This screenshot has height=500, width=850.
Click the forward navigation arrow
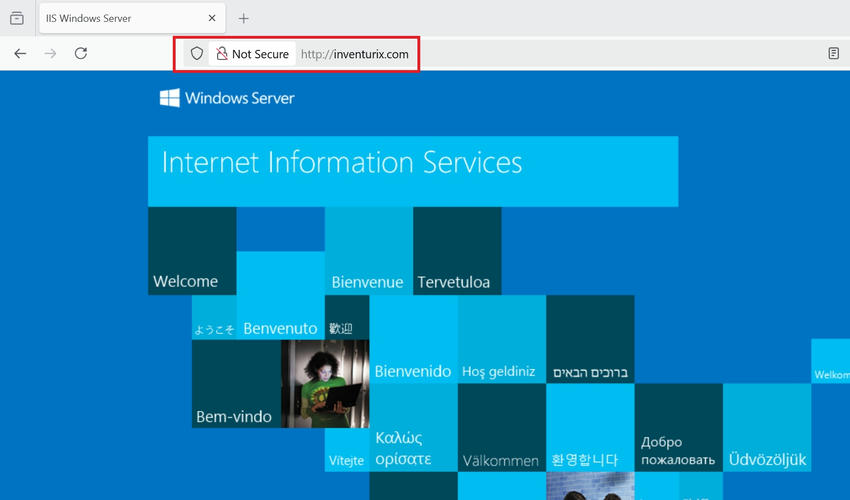point(50,53)
